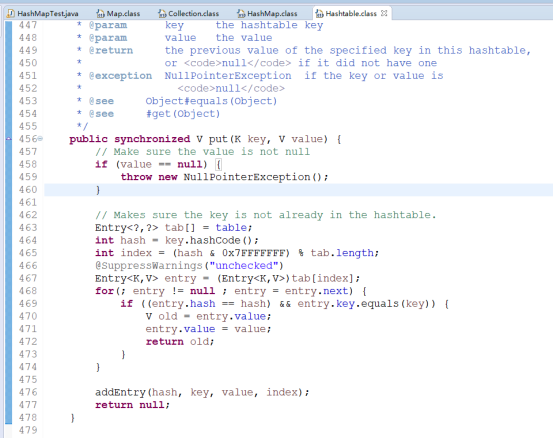Screen dimensions: 553x439
Task: Click 'key.hashCode()' on line 464
Action: pos(210,240)
